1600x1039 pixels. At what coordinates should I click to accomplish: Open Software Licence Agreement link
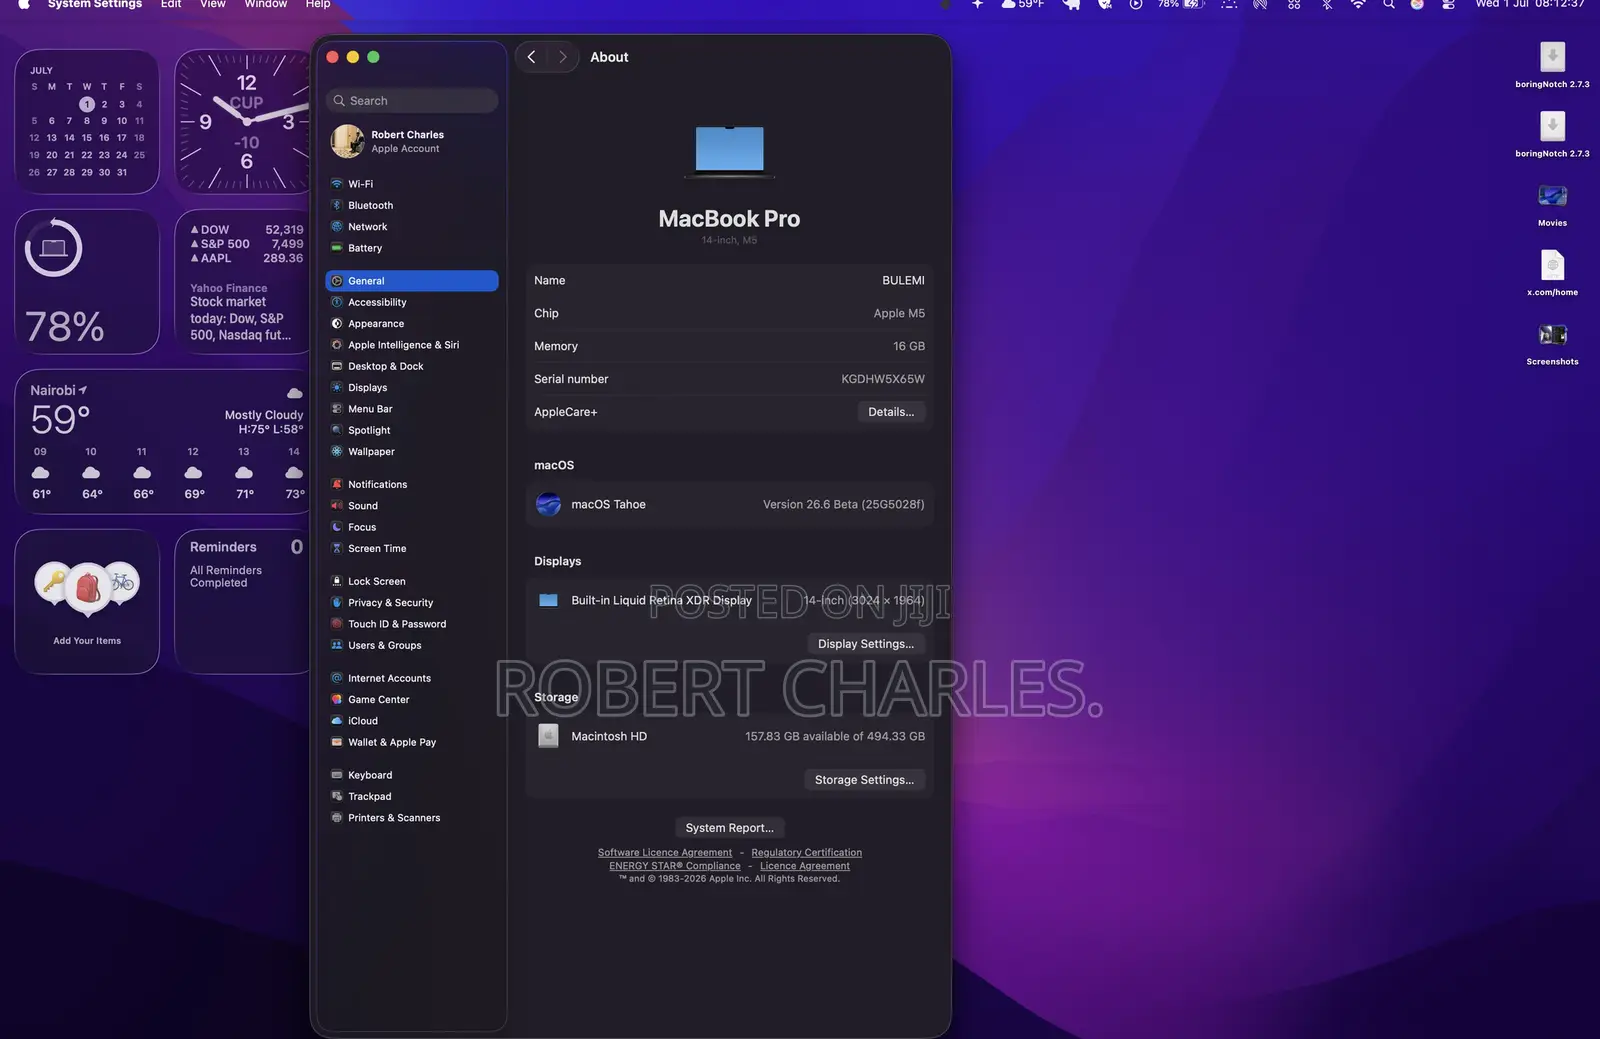[665, 853]
